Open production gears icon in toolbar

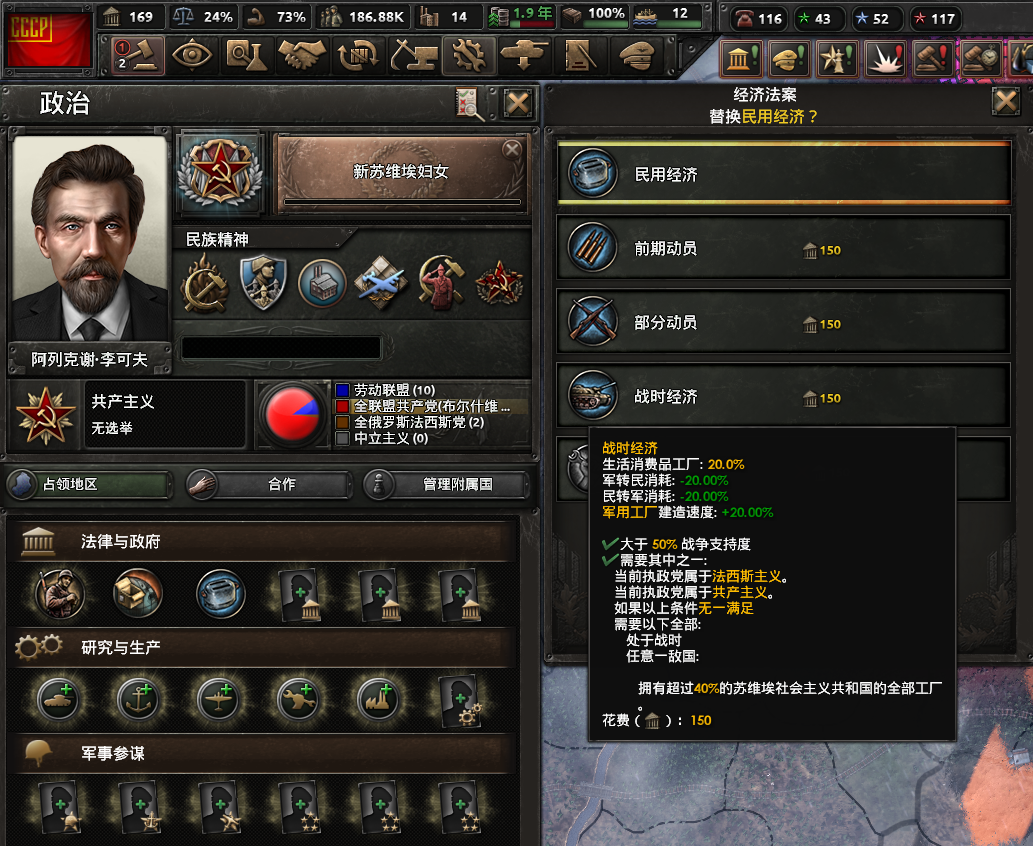468,55
